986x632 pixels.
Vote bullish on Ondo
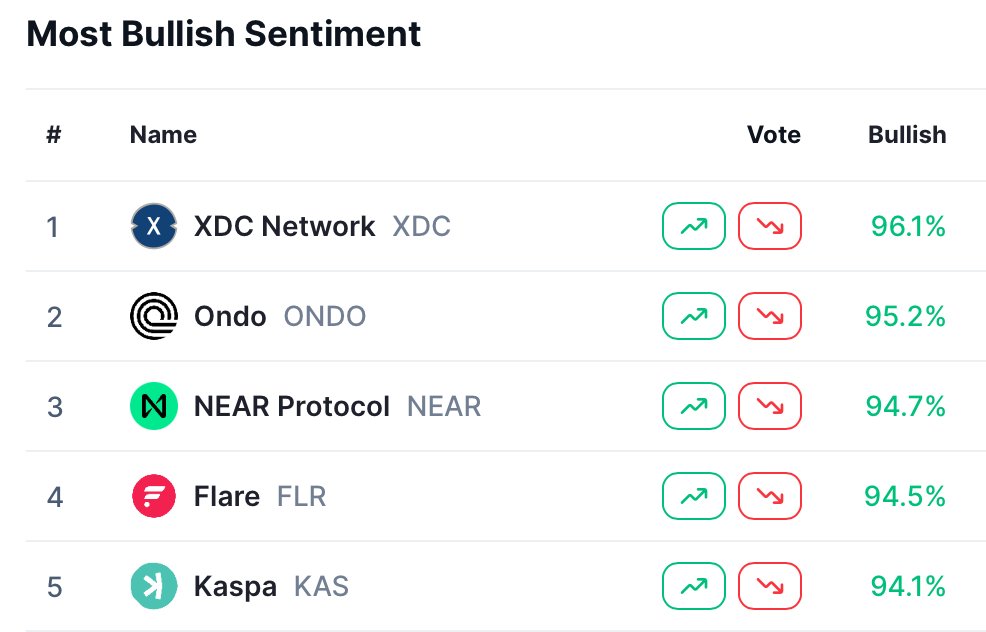coord(694,316)
